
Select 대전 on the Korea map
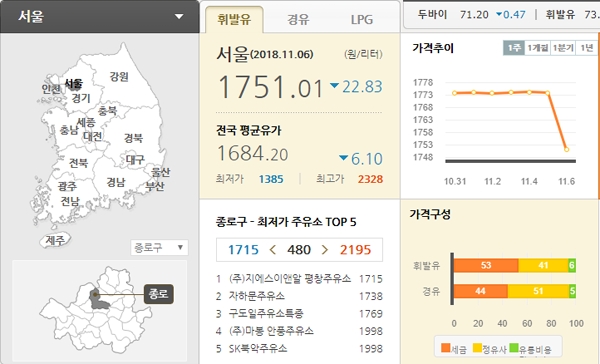93,136
